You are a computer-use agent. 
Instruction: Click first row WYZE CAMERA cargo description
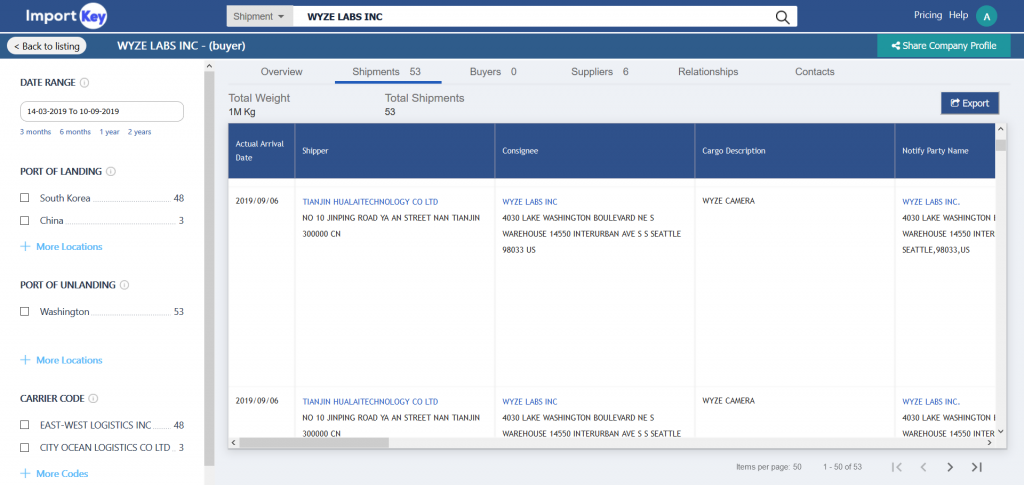click(728, 202)
